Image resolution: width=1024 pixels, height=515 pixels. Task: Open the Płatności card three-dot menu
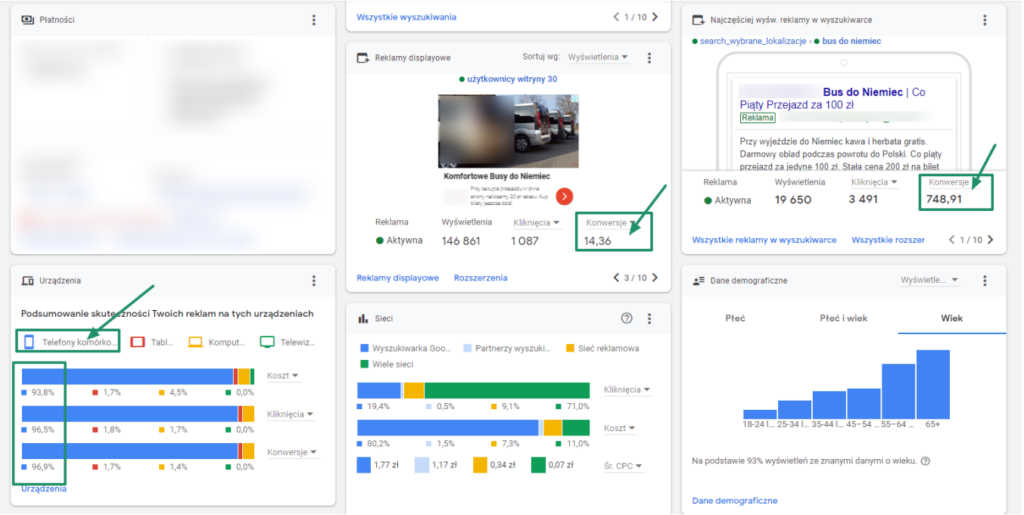tap(314, 20)
